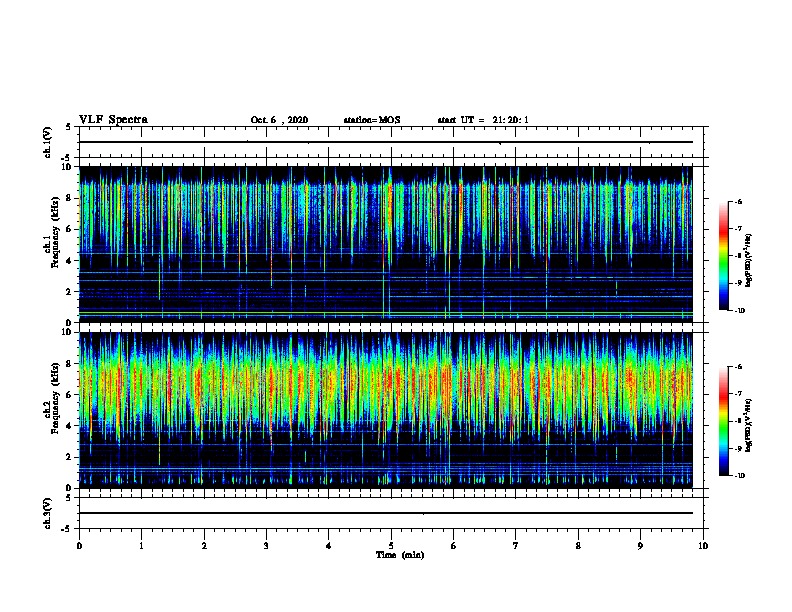Select the ch.2 spectrogram color bar
The width and height of the screenshot is (792, 612).
pyautogui.click(x=724, y=421)
